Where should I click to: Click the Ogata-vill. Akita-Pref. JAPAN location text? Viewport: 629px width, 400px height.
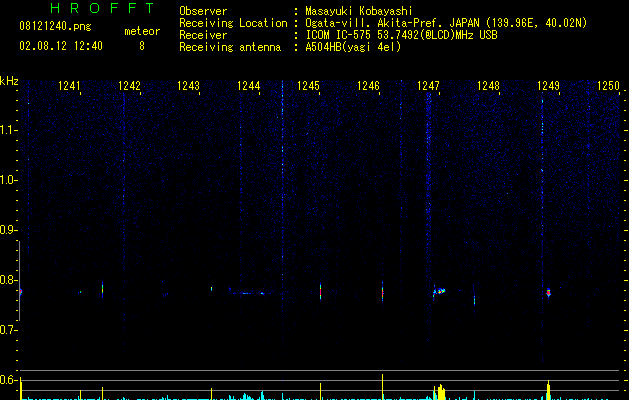(446, 23)
